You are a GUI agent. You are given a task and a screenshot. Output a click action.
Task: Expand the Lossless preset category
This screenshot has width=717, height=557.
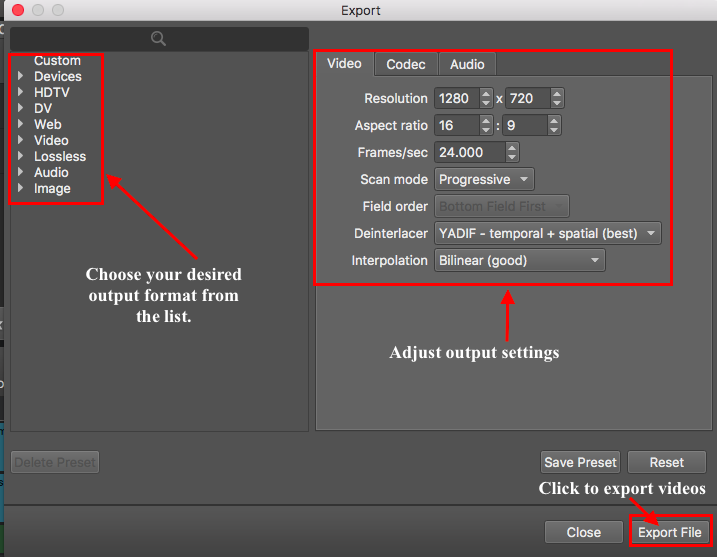tap(20, 156)
